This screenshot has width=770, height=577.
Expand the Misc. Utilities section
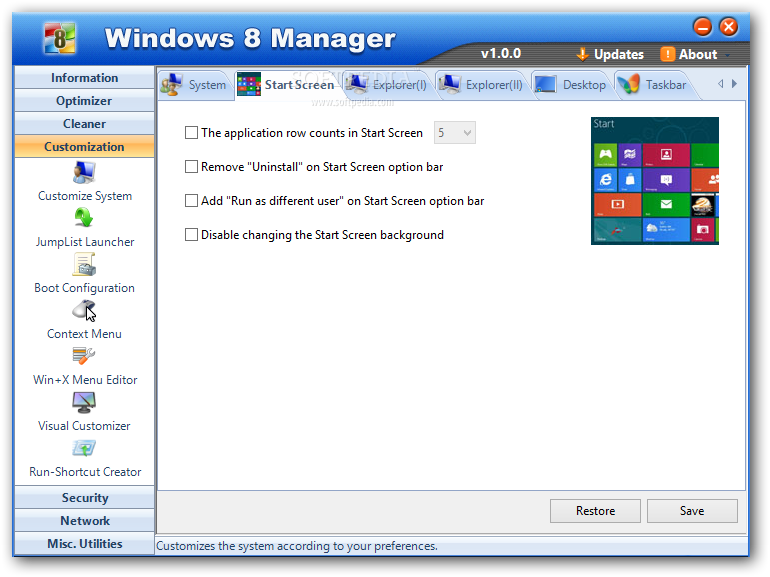coord(84,544)
